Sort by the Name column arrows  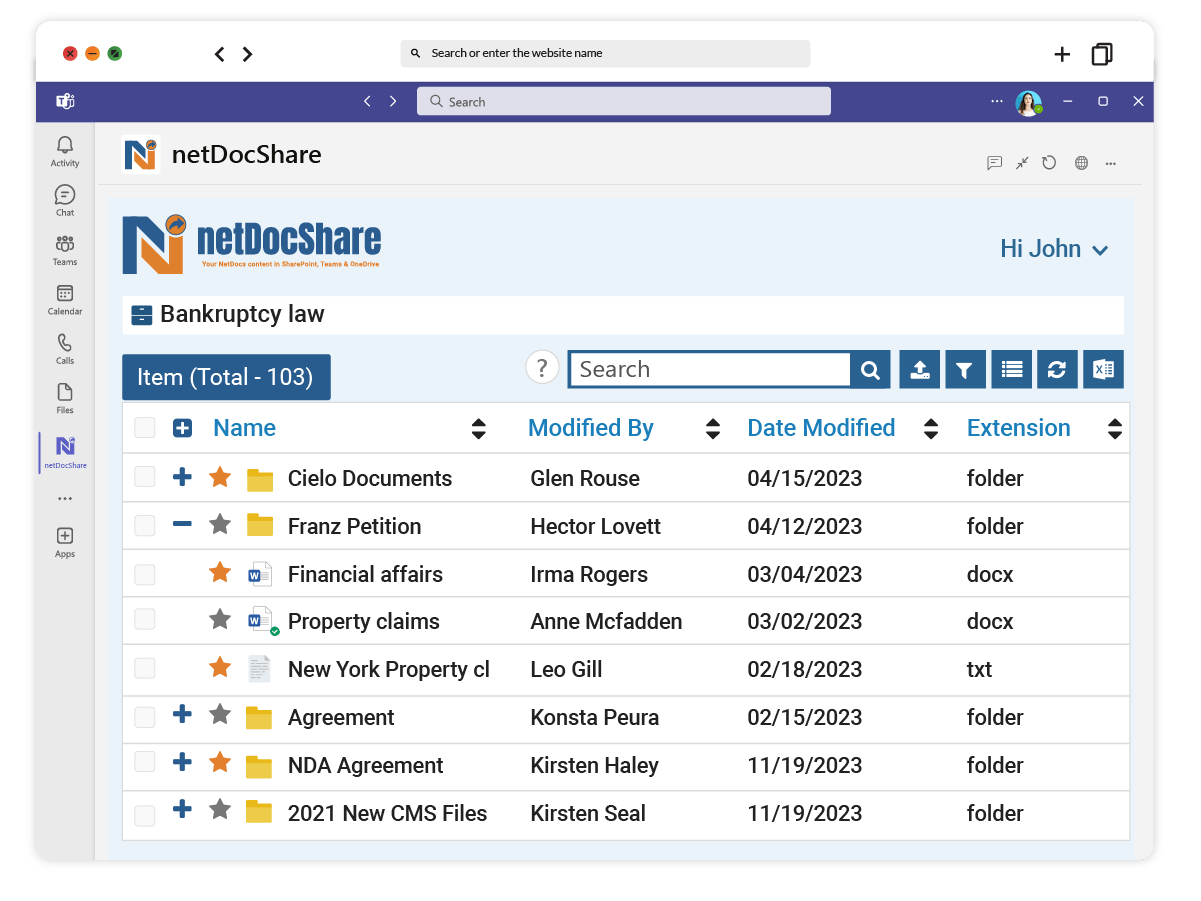pos(479,429)
